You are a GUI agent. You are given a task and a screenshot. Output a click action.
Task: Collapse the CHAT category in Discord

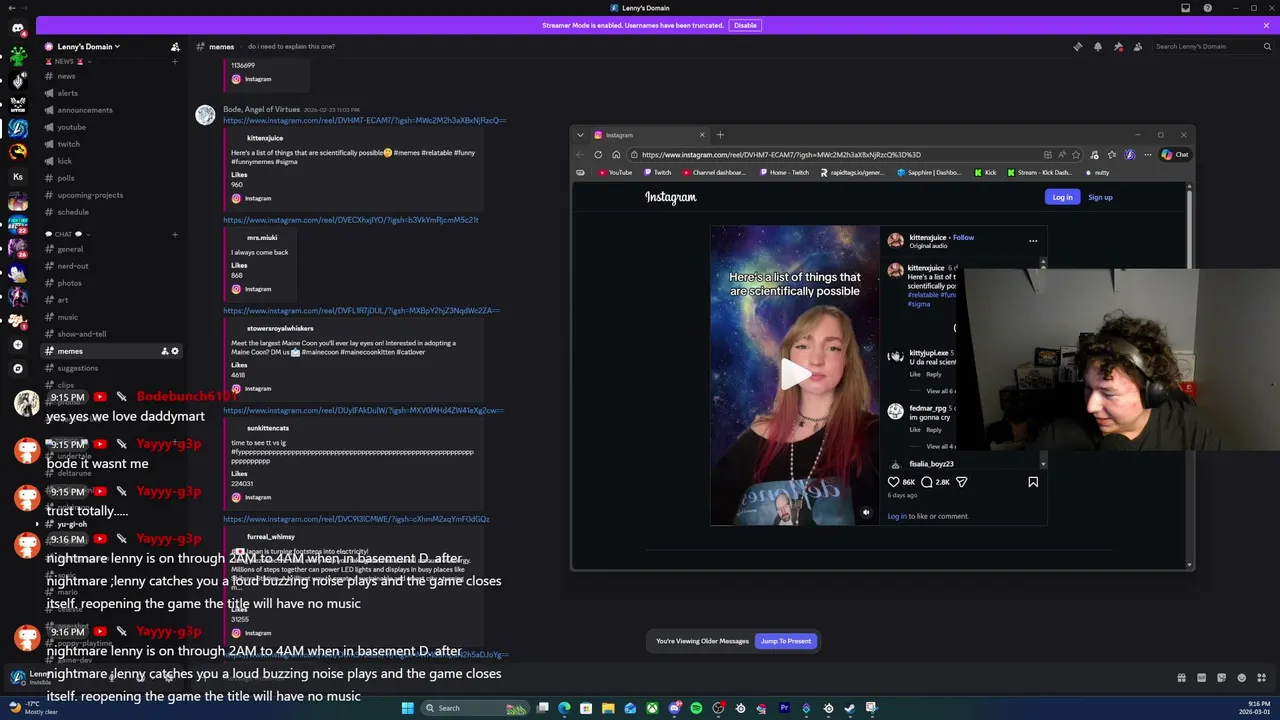tap(66, 234)
